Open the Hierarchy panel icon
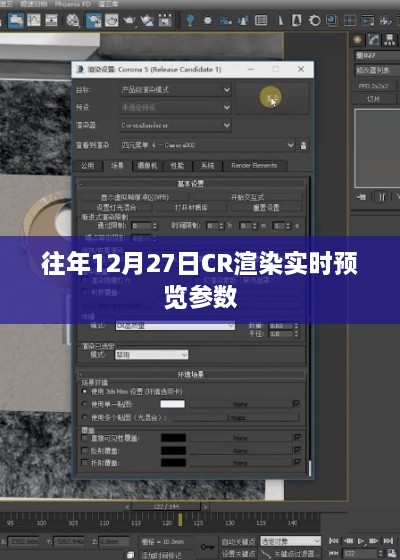The height and width of the screenshot is (560, 400). click(389, 40)
